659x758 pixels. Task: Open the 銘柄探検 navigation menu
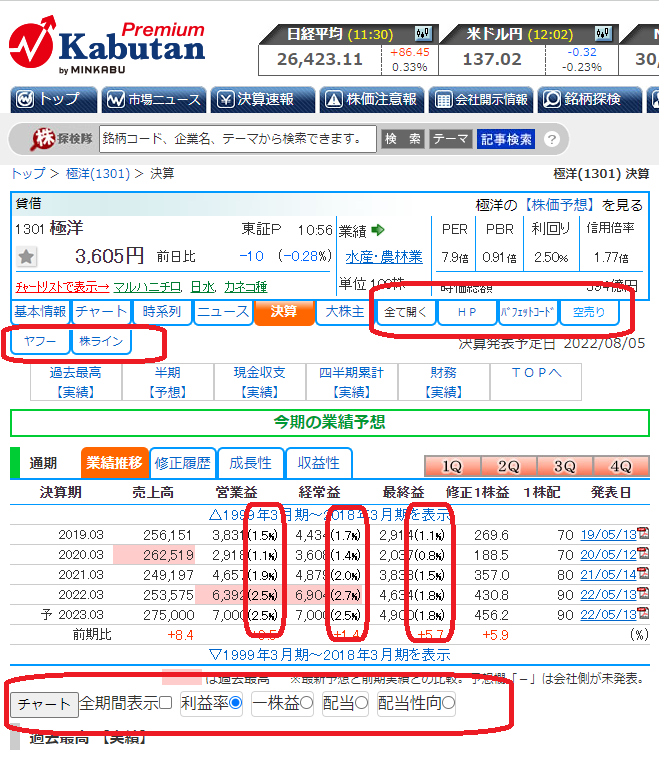click(x=590, y=100)
